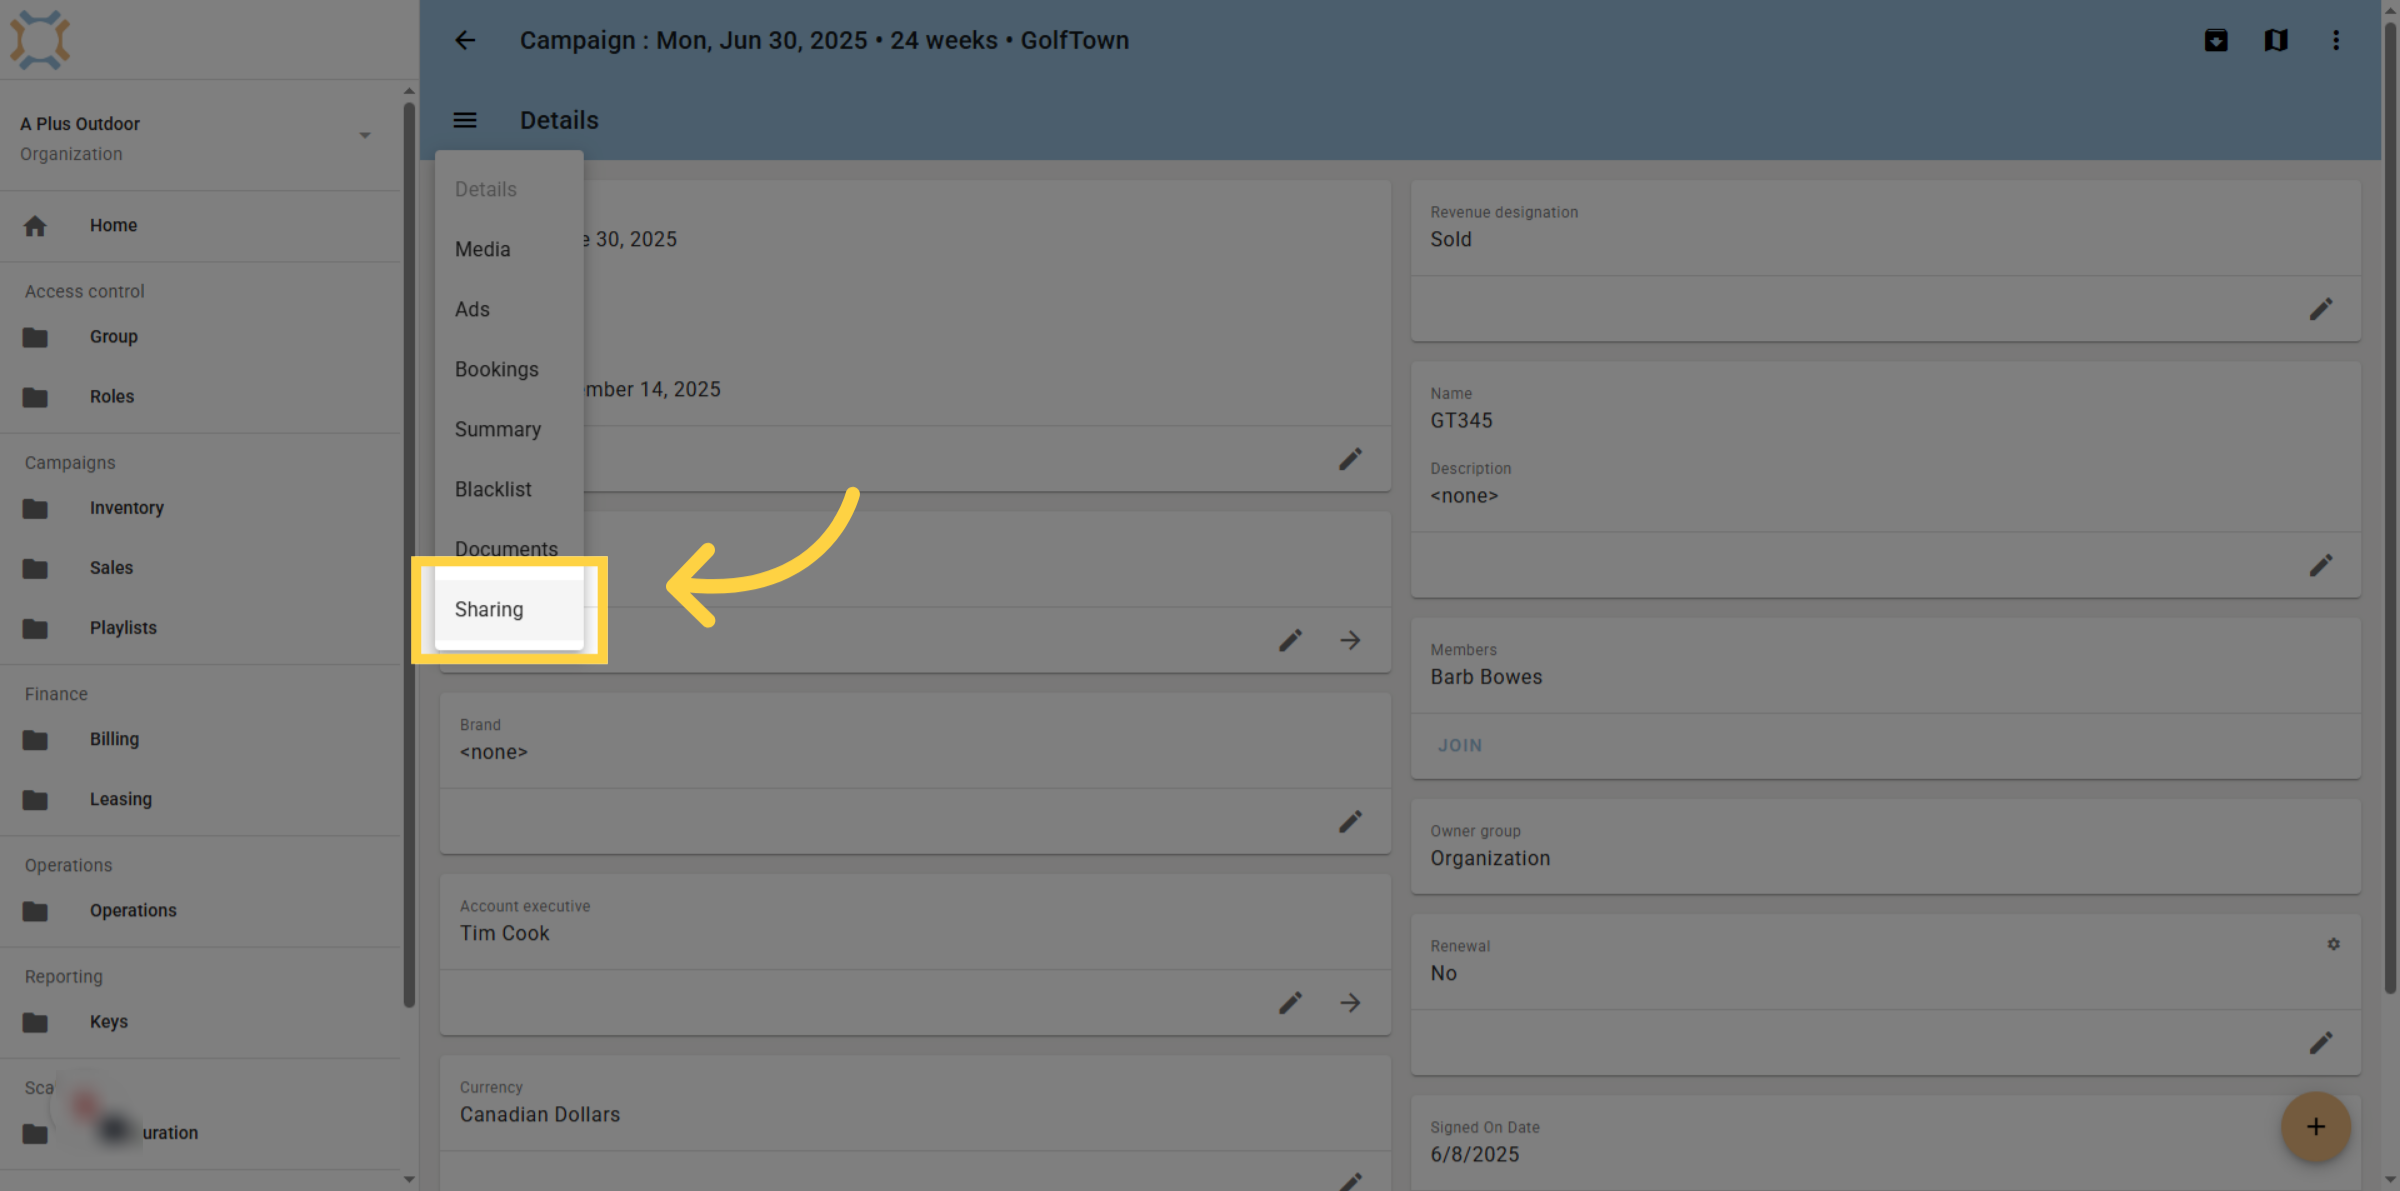Expand the A Plus Outdoor organization dropdown
Viewport: 2400px width, 1191px height.
pyautogui.click(x=365, y=136)
